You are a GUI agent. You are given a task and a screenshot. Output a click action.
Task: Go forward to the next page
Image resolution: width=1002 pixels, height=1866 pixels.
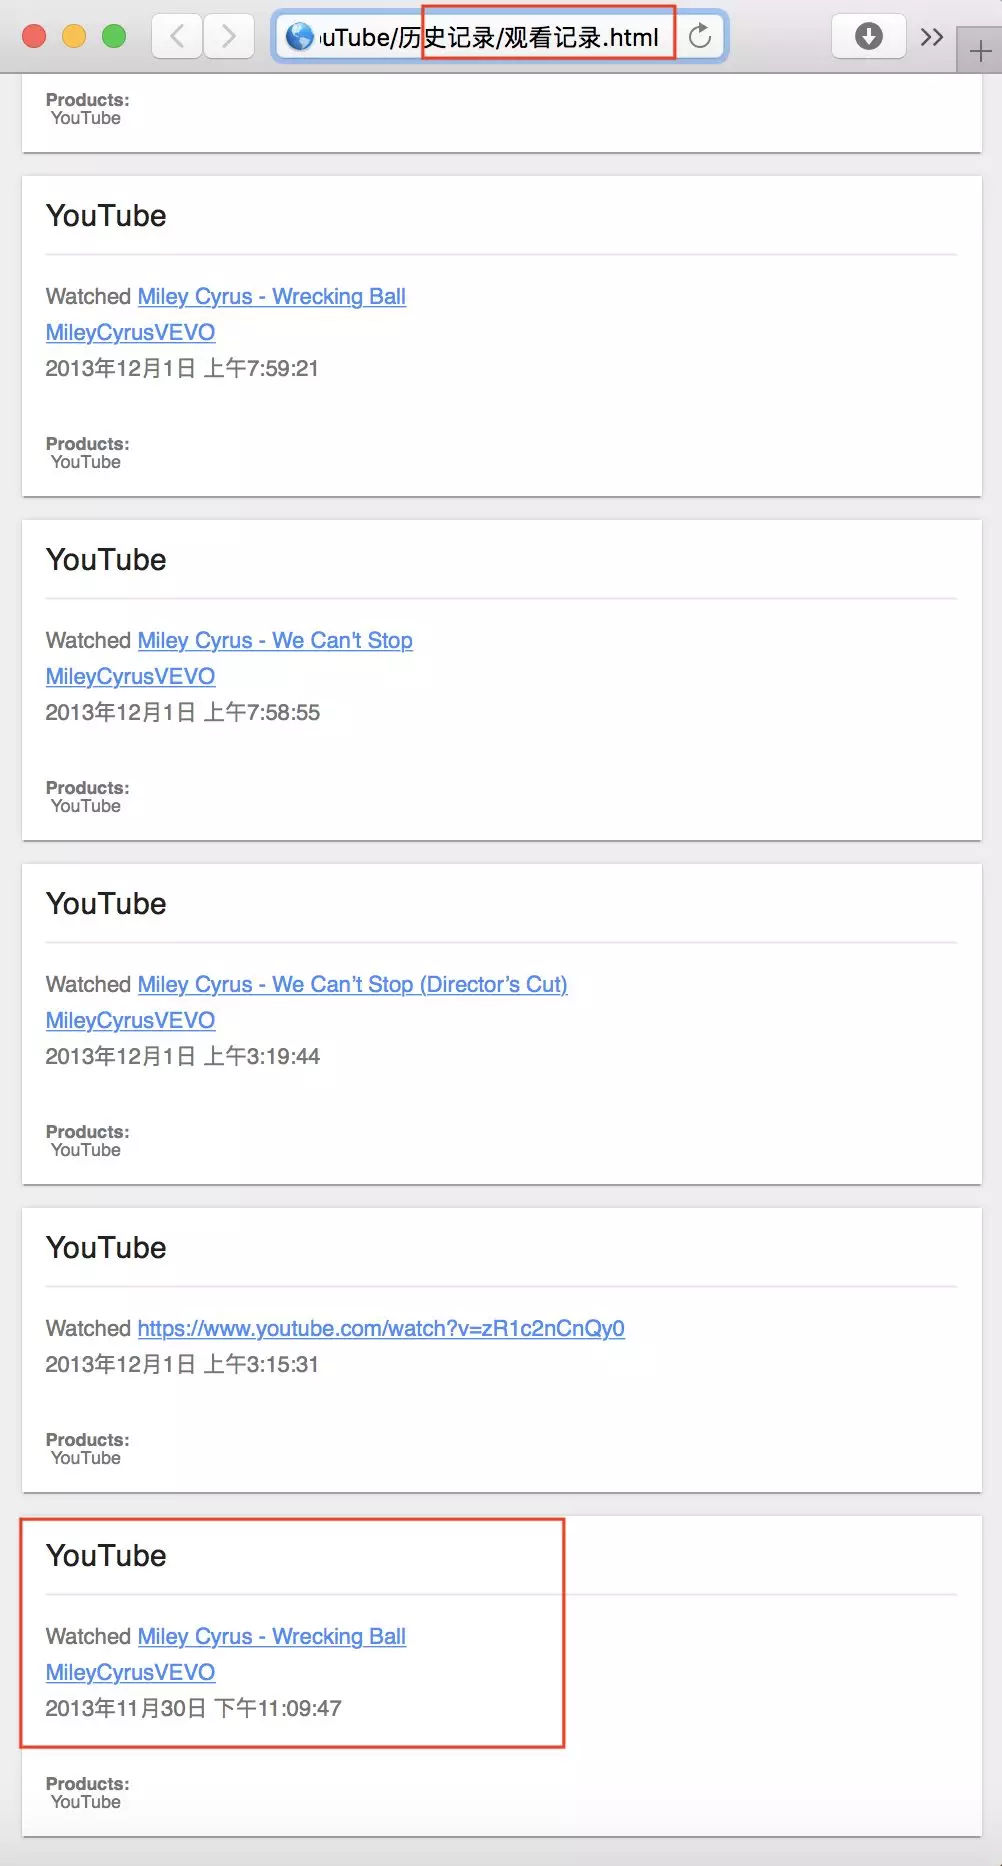pos(229,37)
